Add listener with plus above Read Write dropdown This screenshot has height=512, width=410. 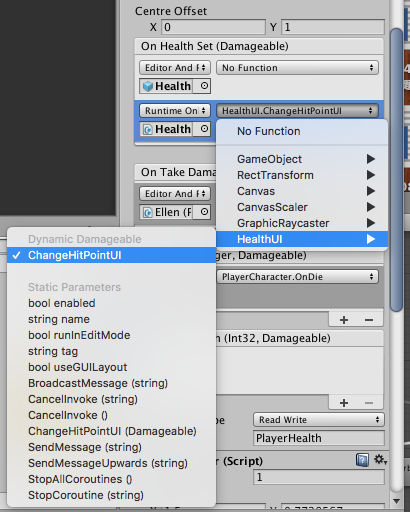pos(344,403)
